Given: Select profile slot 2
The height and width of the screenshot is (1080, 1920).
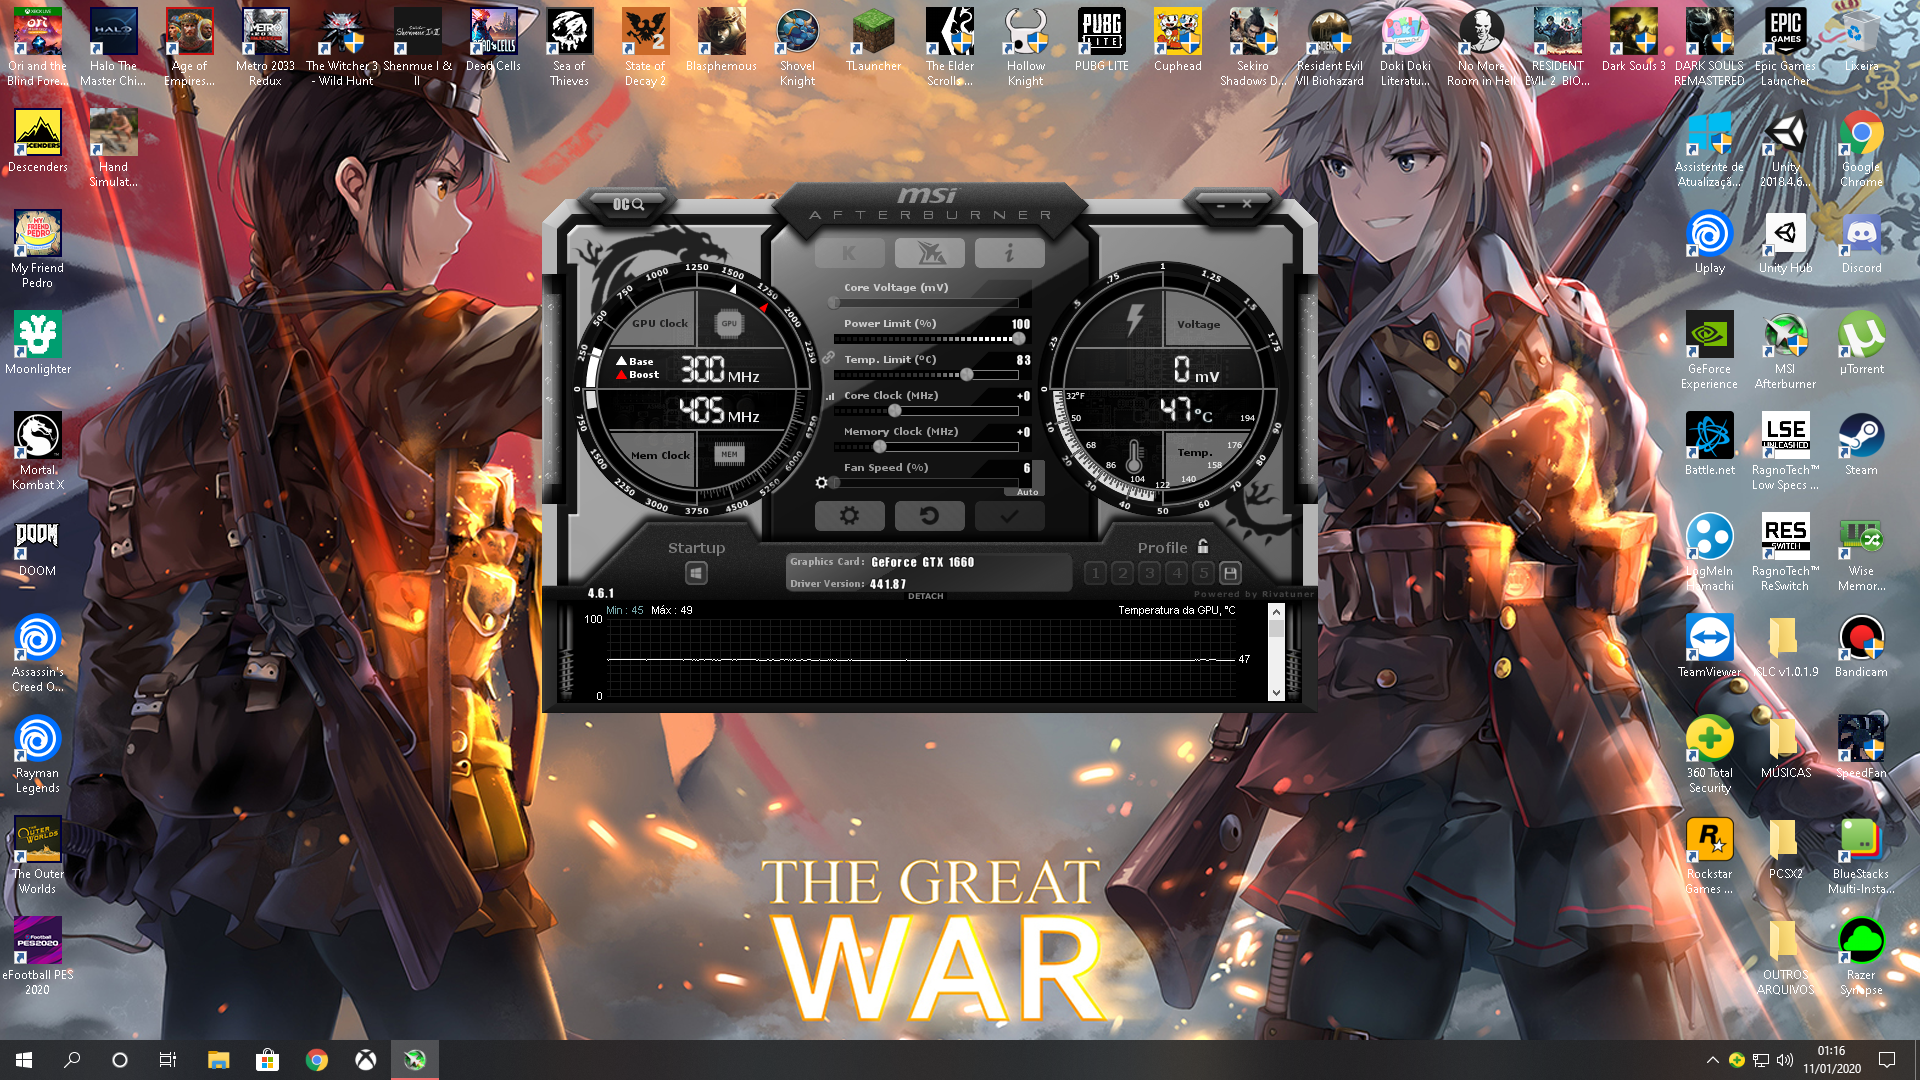Looking at the screenshot, I should tap(1122, 573).
